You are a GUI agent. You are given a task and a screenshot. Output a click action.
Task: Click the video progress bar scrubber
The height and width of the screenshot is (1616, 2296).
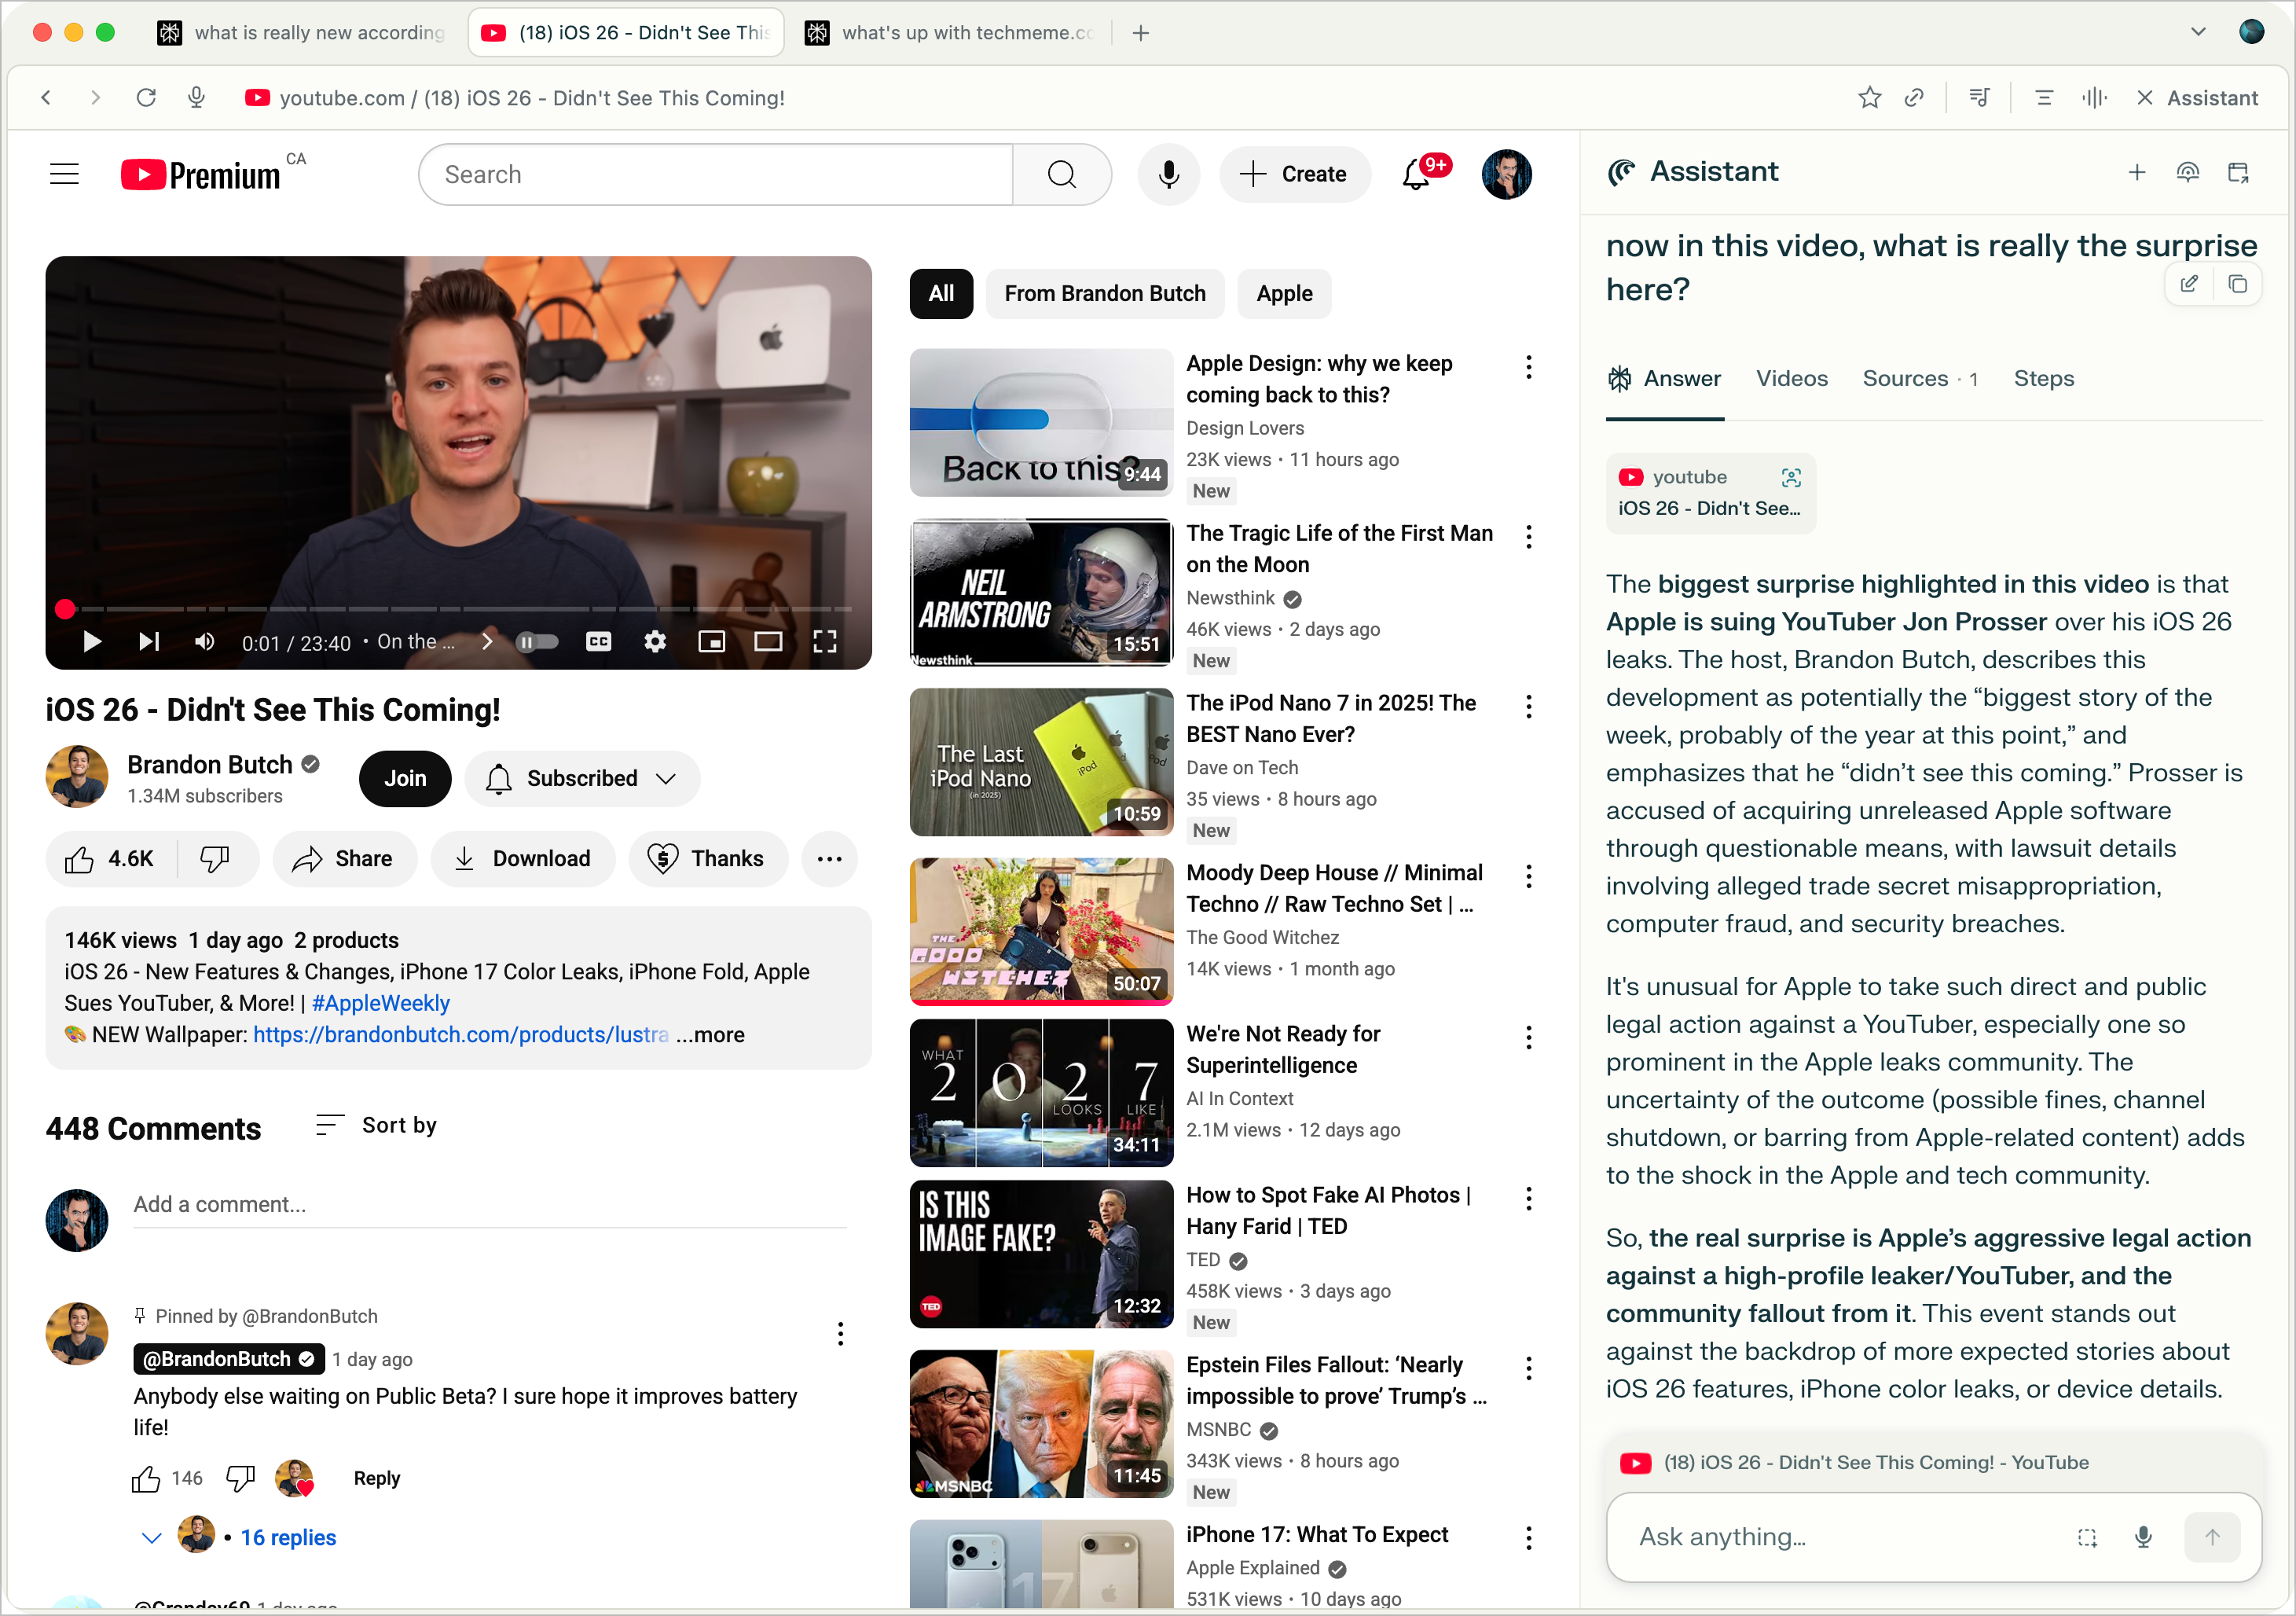tap(65, 608)
